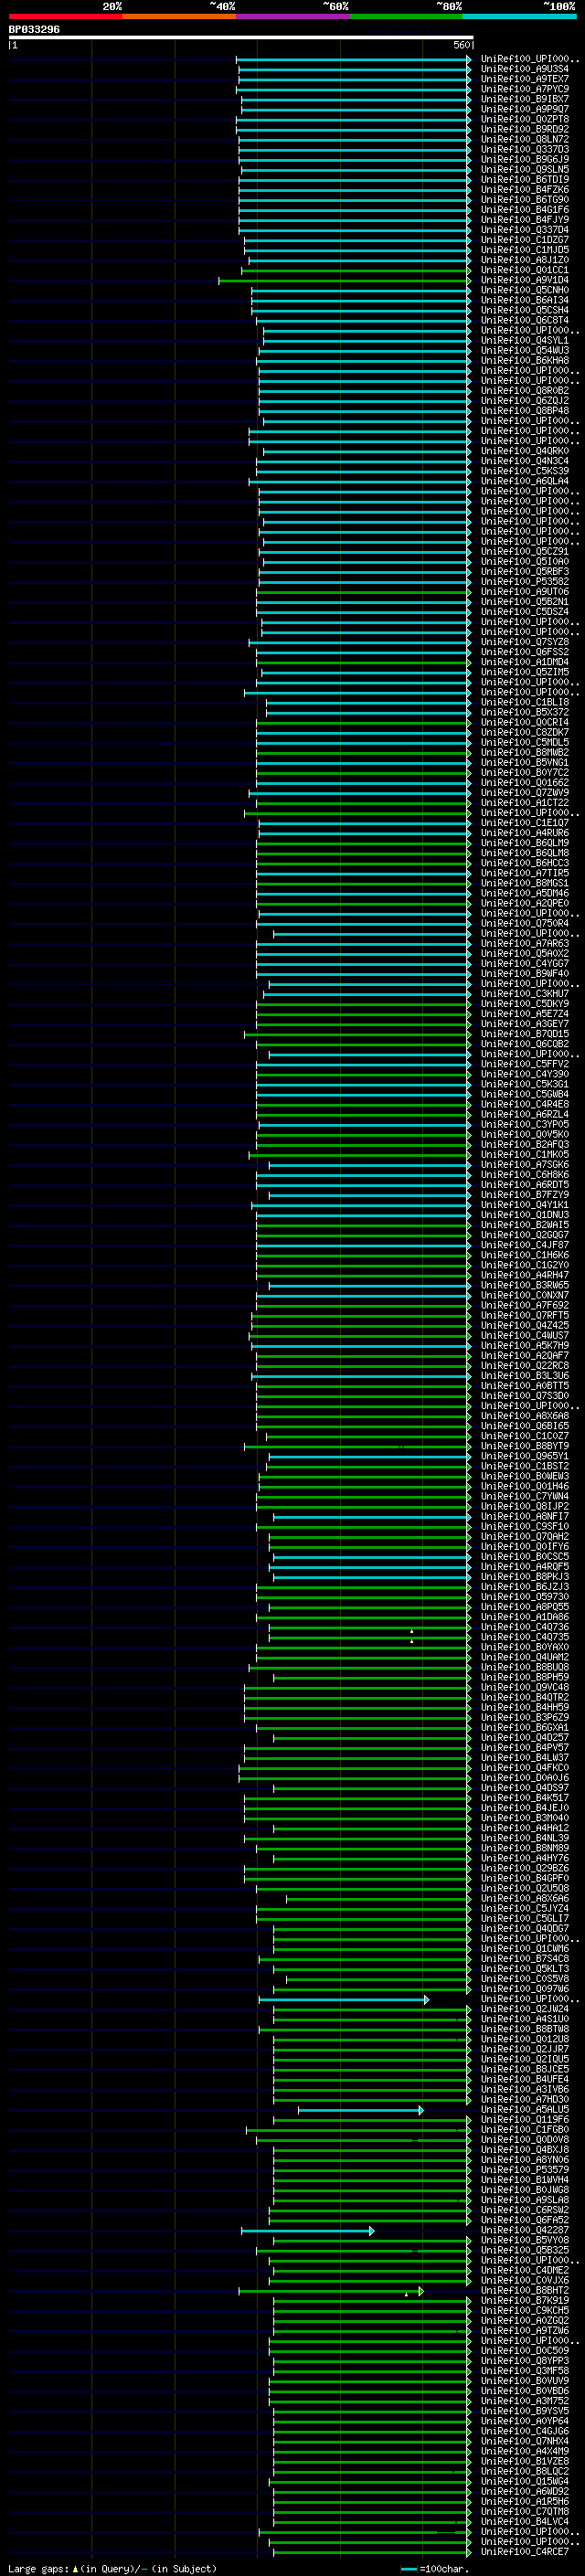Choose hit UniRef100_B5X372
Image resolution: width=585 pixels, height=2576 pixels.
click(525, 713)
